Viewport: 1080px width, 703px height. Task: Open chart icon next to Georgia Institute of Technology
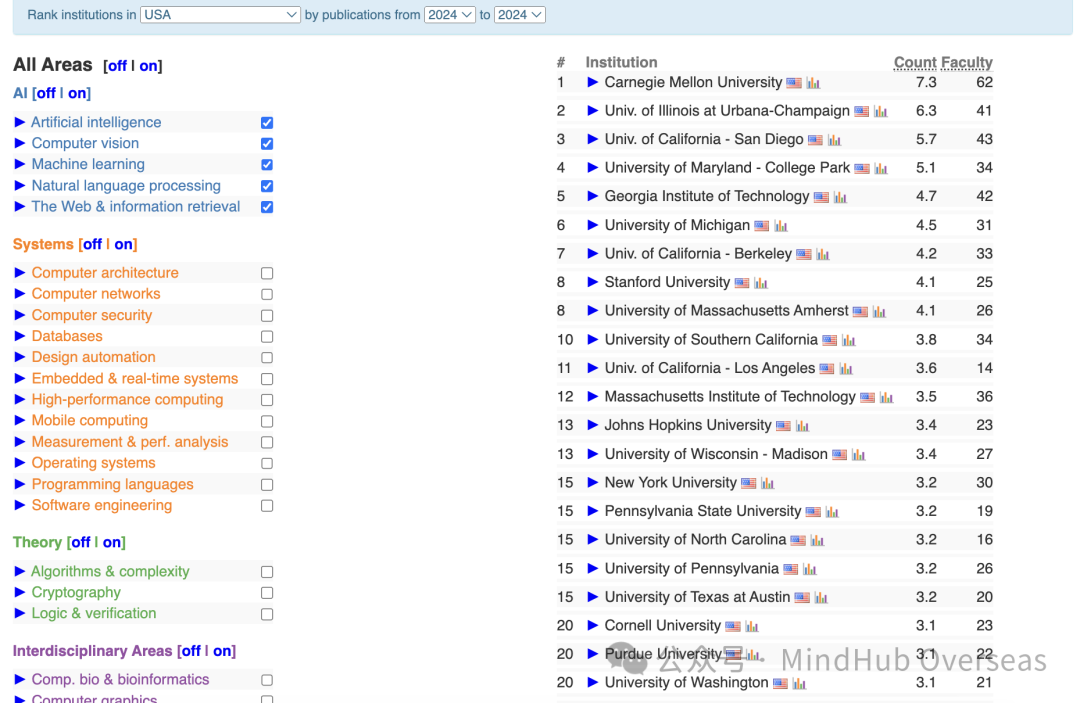coord(840,198)
